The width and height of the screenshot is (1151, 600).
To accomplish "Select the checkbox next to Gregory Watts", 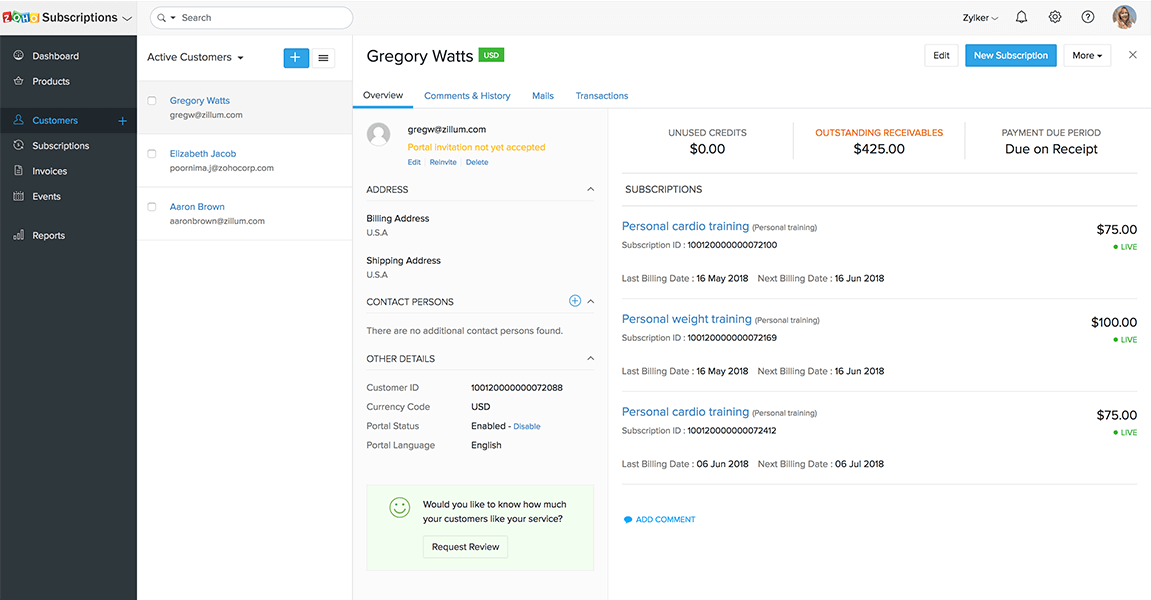I will click(153, 100).
